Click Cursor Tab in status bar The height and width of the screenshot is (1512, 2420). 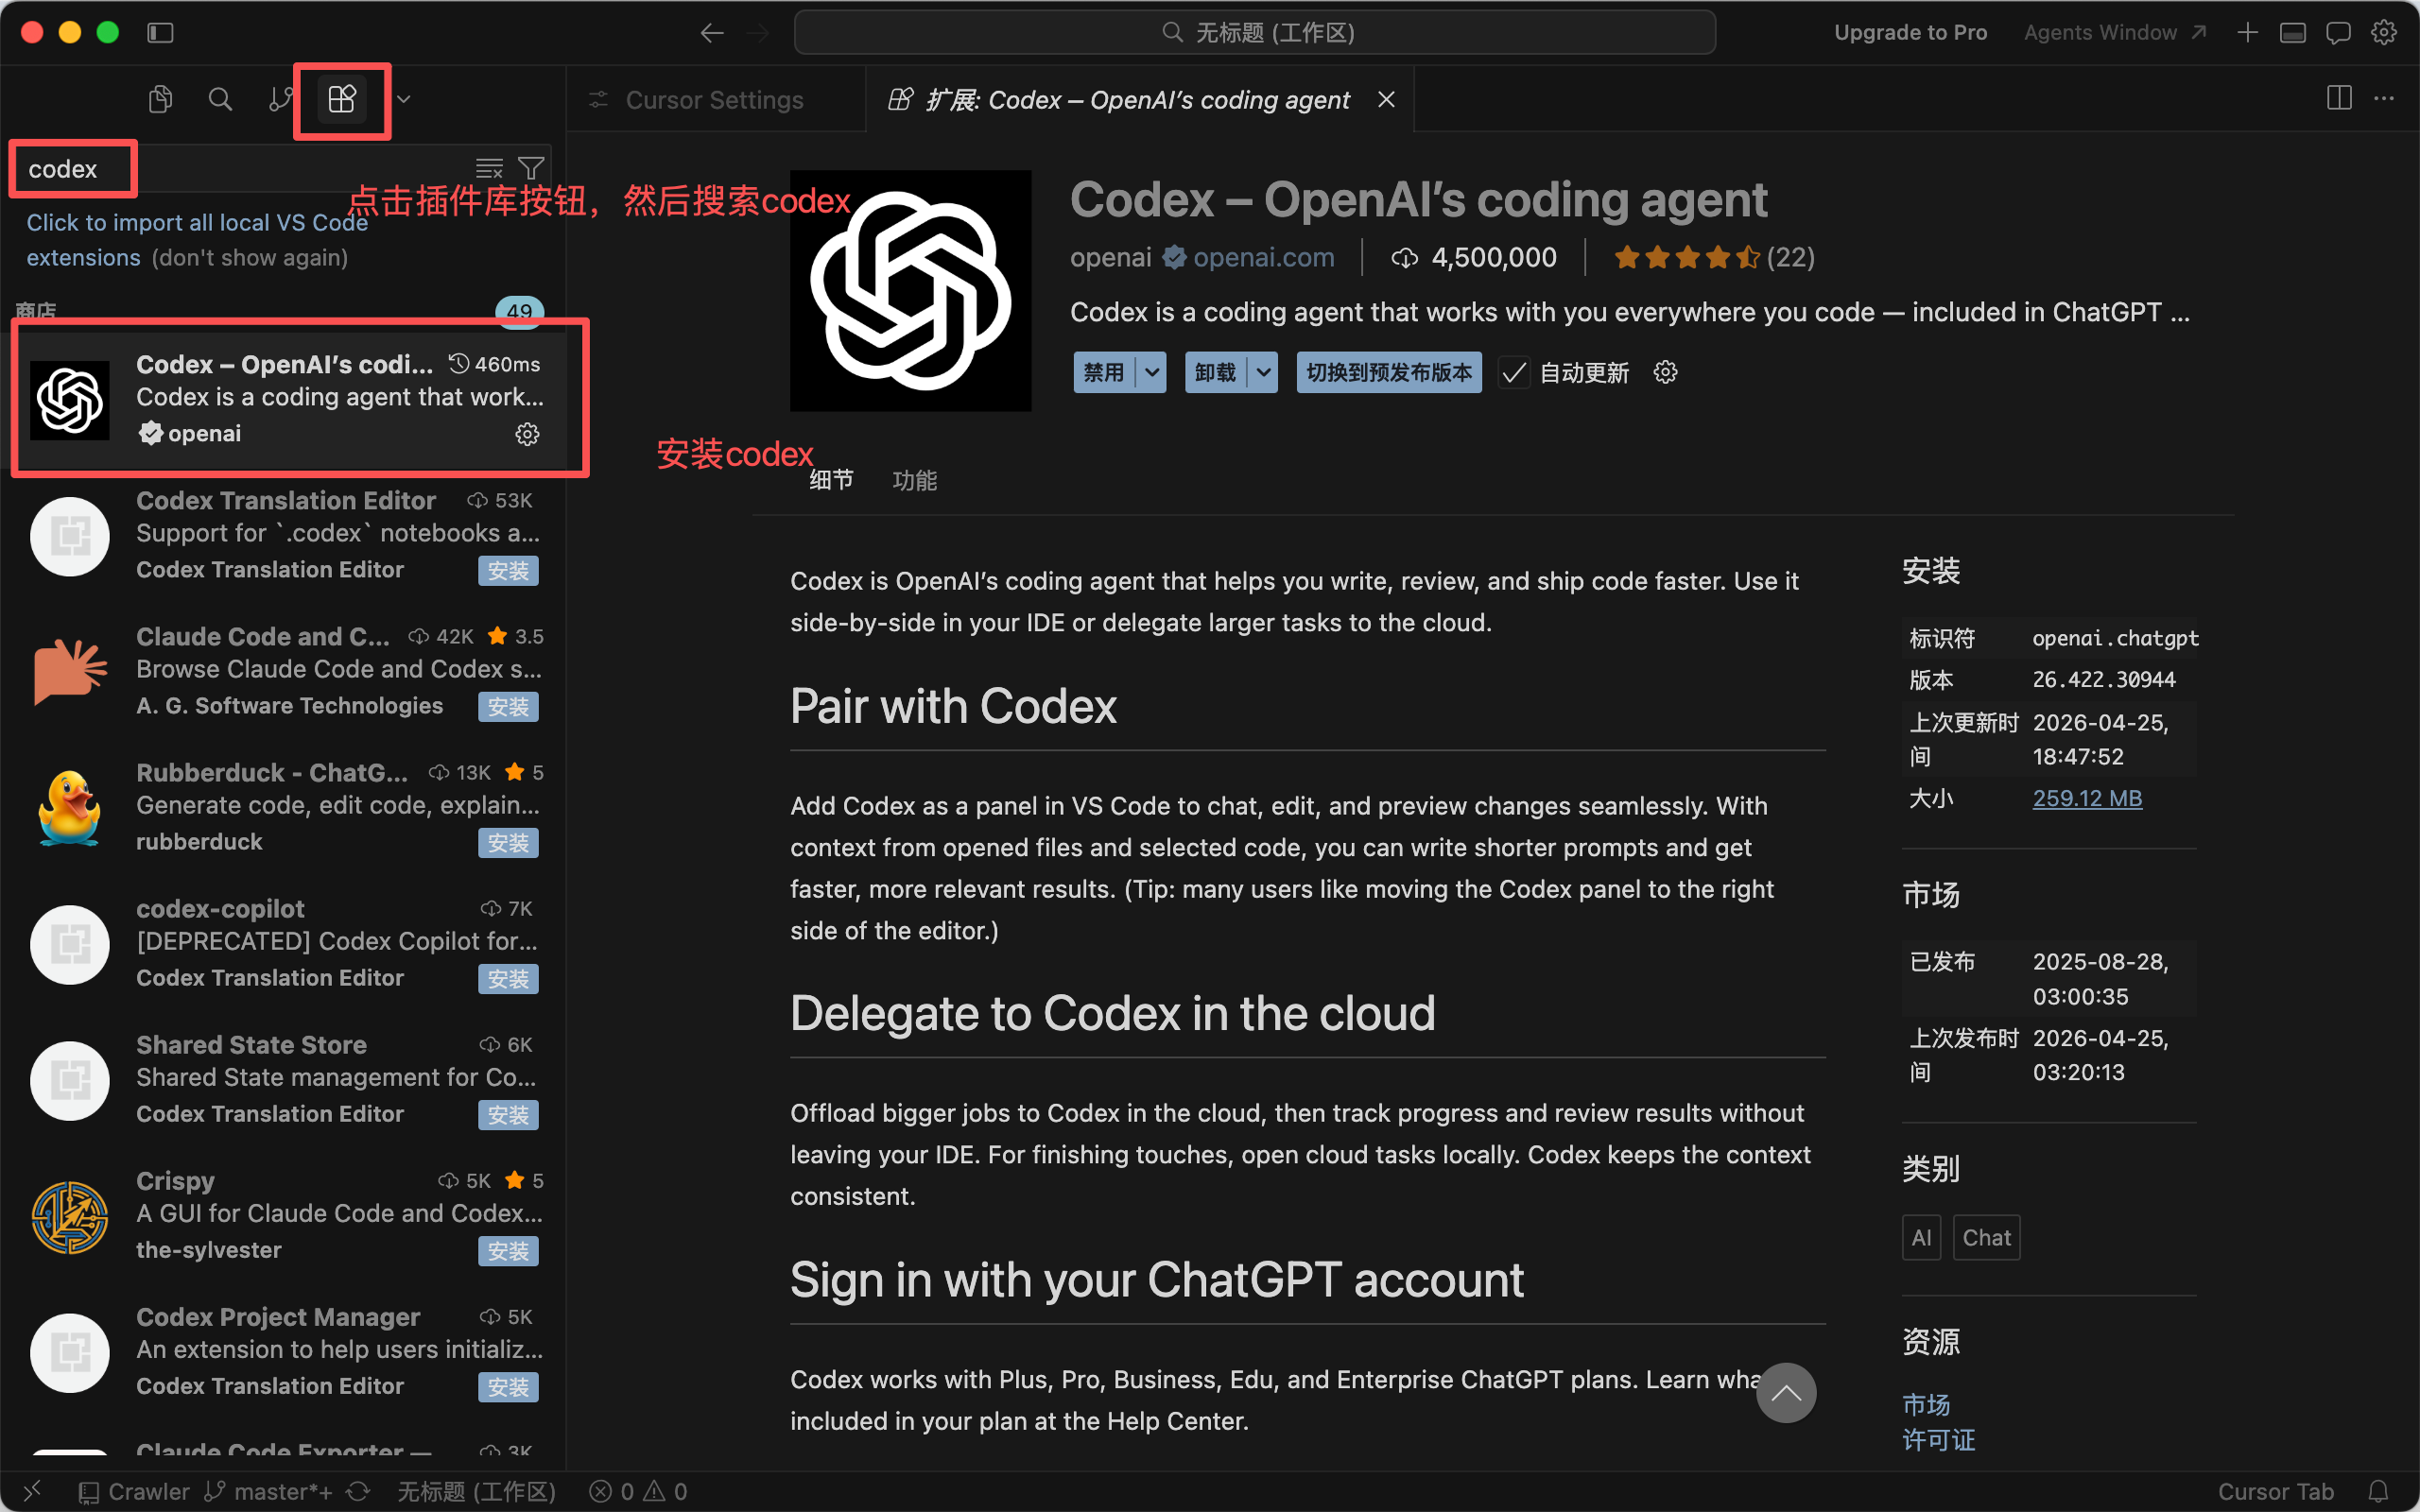tap(2275, 1491)
